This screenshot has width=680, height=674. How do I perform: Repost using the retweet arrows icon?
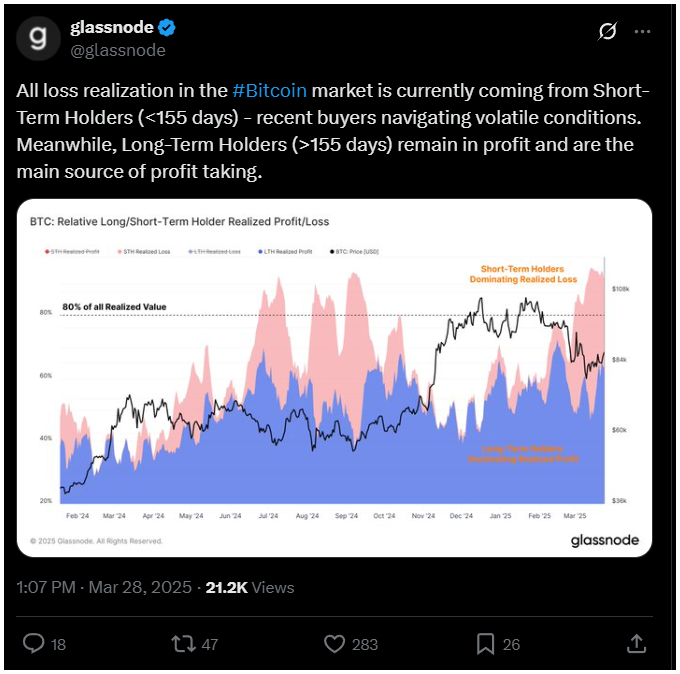pos(183,644)
